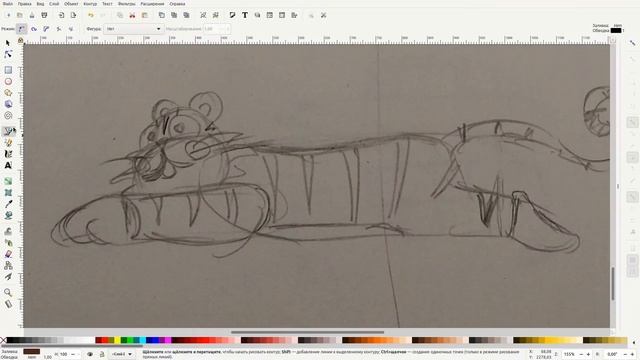Click the Paste icon
This screenshot has height=360, width=640.
click(144, 15)
